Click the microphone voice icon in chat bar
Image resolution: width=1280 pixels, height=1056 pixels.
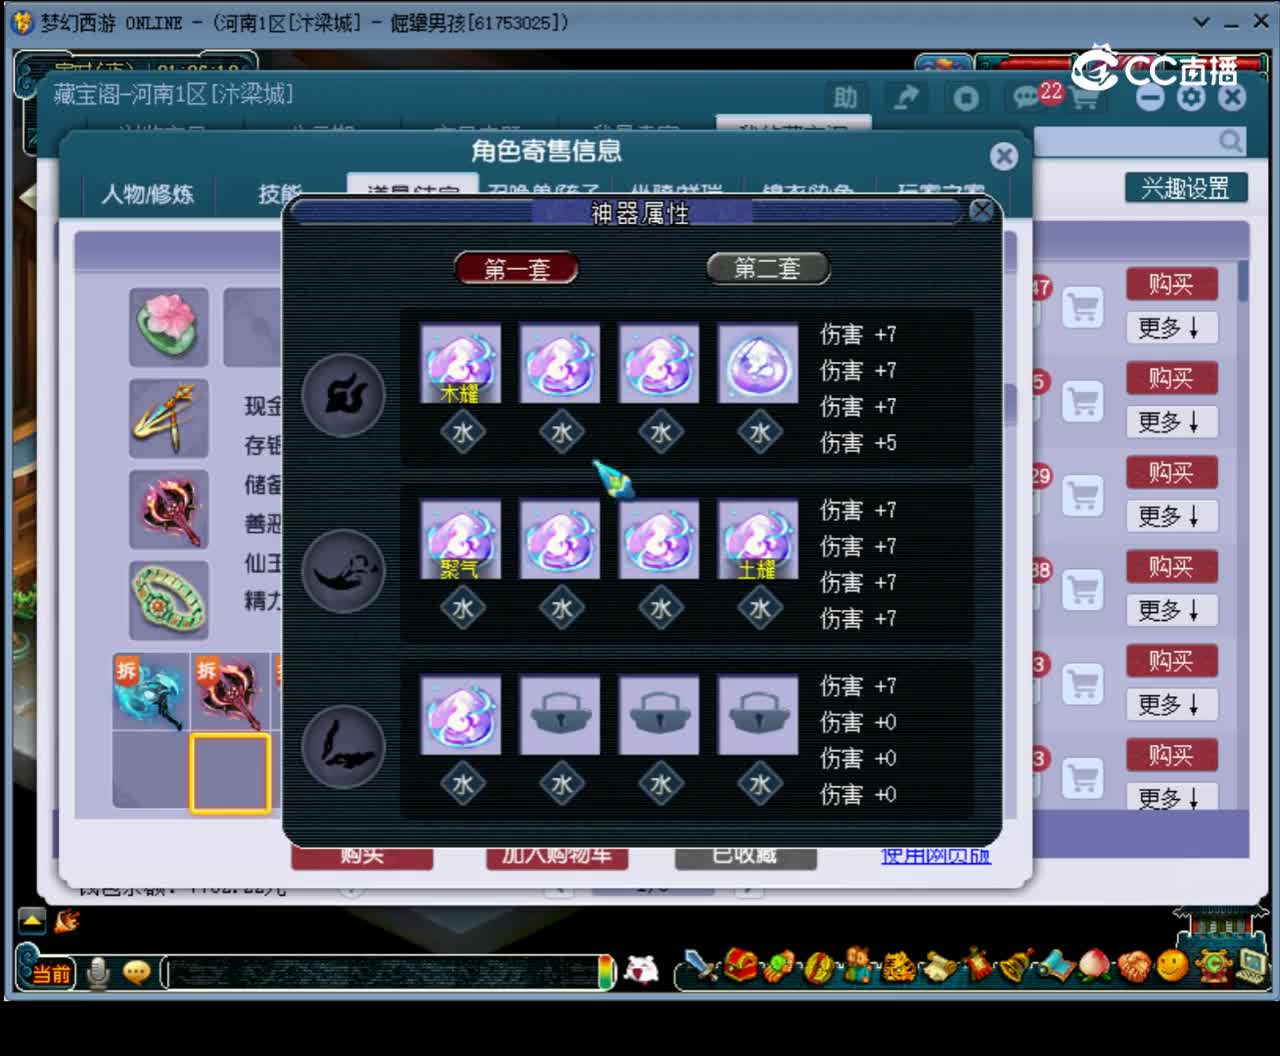click(x=98, y=973)
